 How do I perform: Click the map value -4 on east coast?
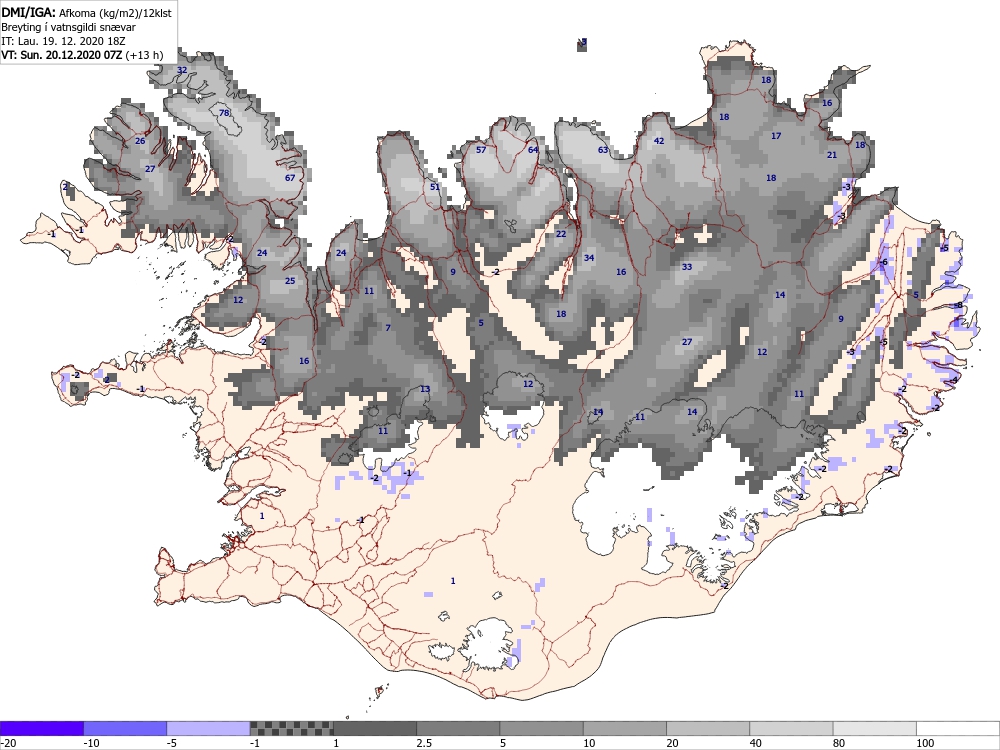(953, 381)
